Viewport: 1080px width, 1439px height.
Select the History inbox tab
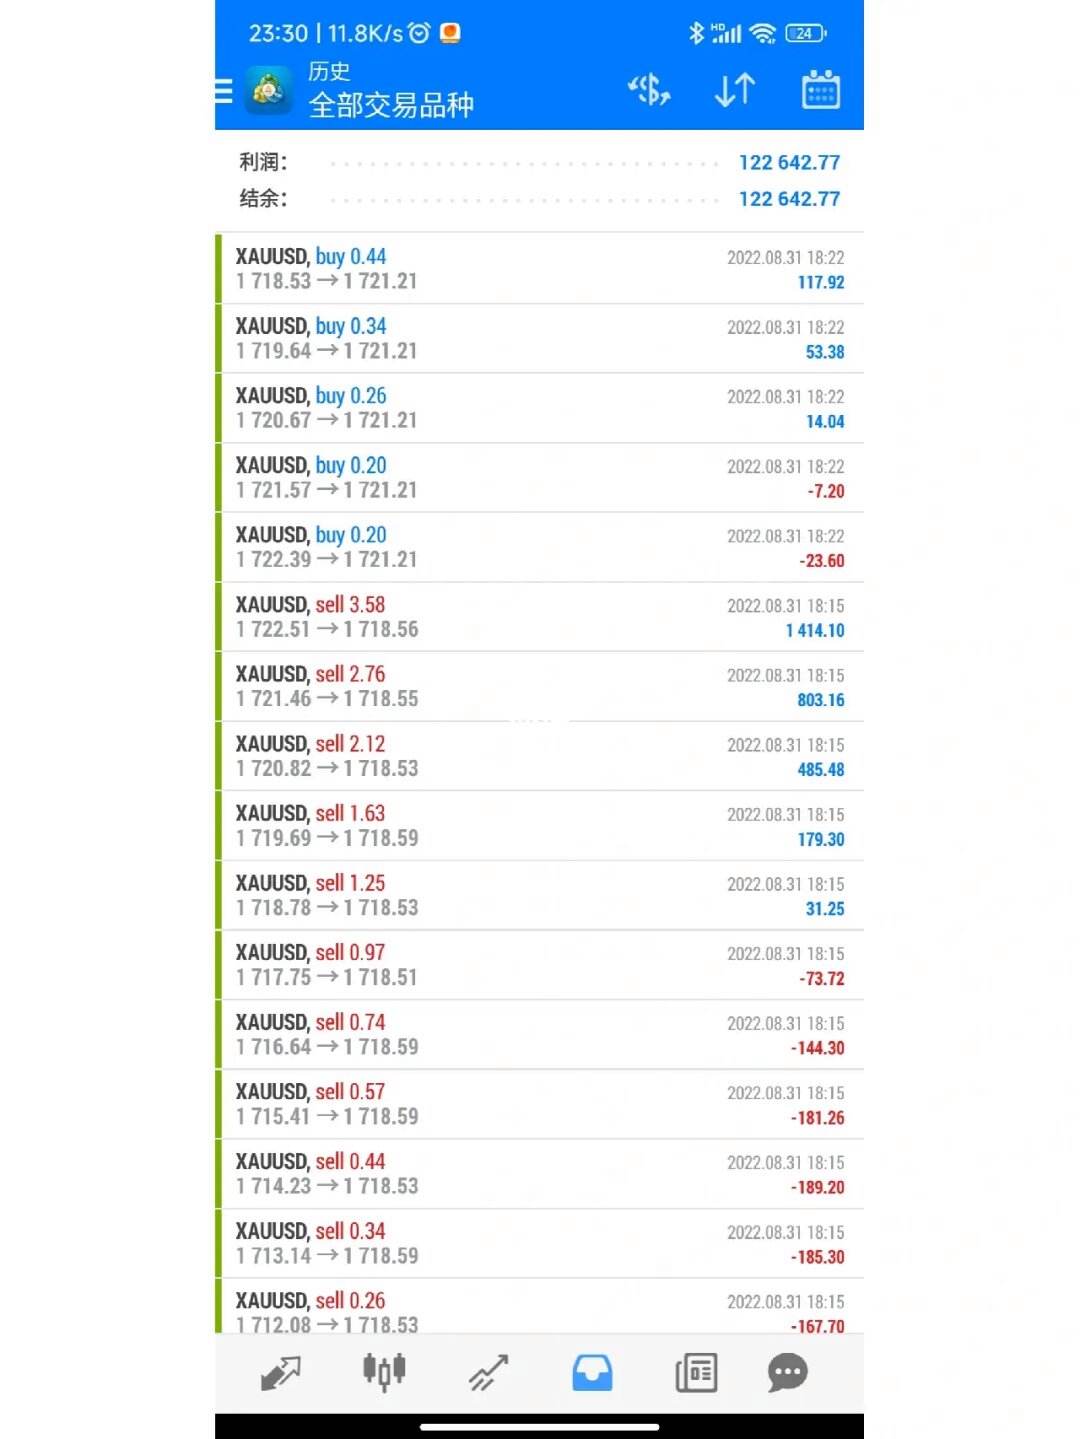point(592,1372)
